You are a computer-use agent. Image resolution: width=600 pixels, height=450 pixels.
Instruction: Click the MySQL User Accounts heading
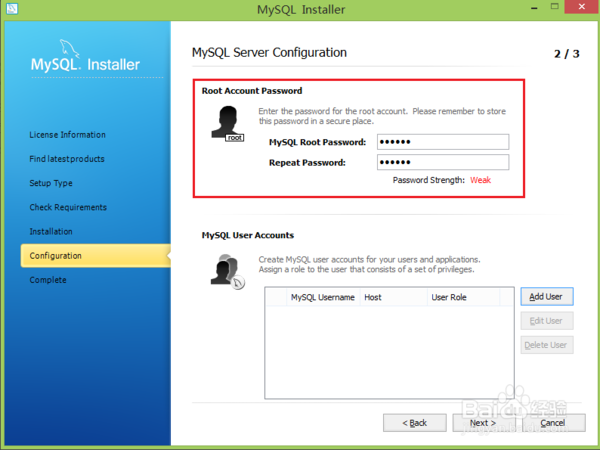coord(248,235)
